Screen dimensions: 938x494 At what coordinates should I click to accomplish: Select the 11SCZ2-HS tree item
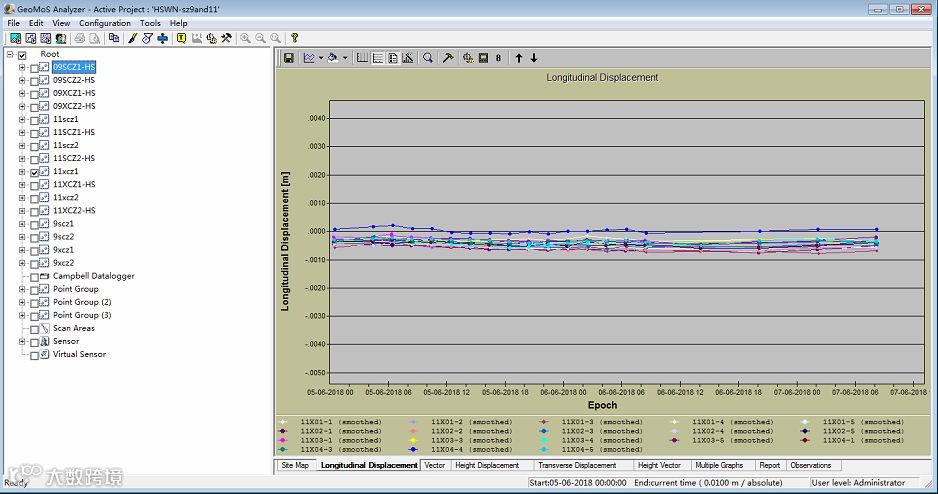click(74, 158)
